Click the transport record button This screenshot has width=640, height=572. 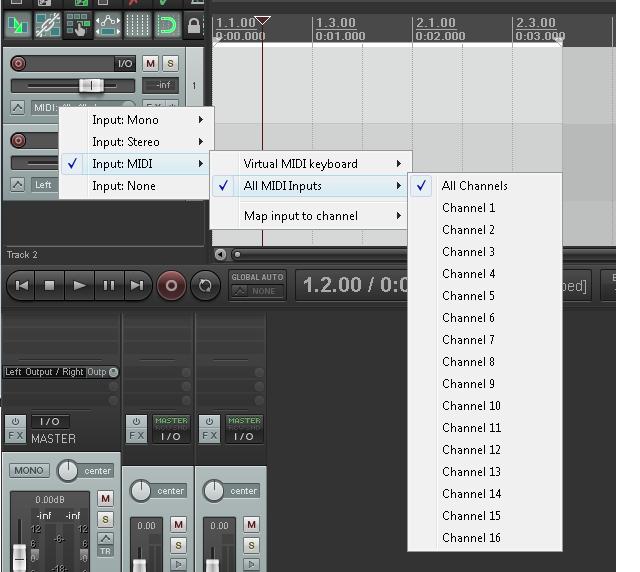[171, 285]
